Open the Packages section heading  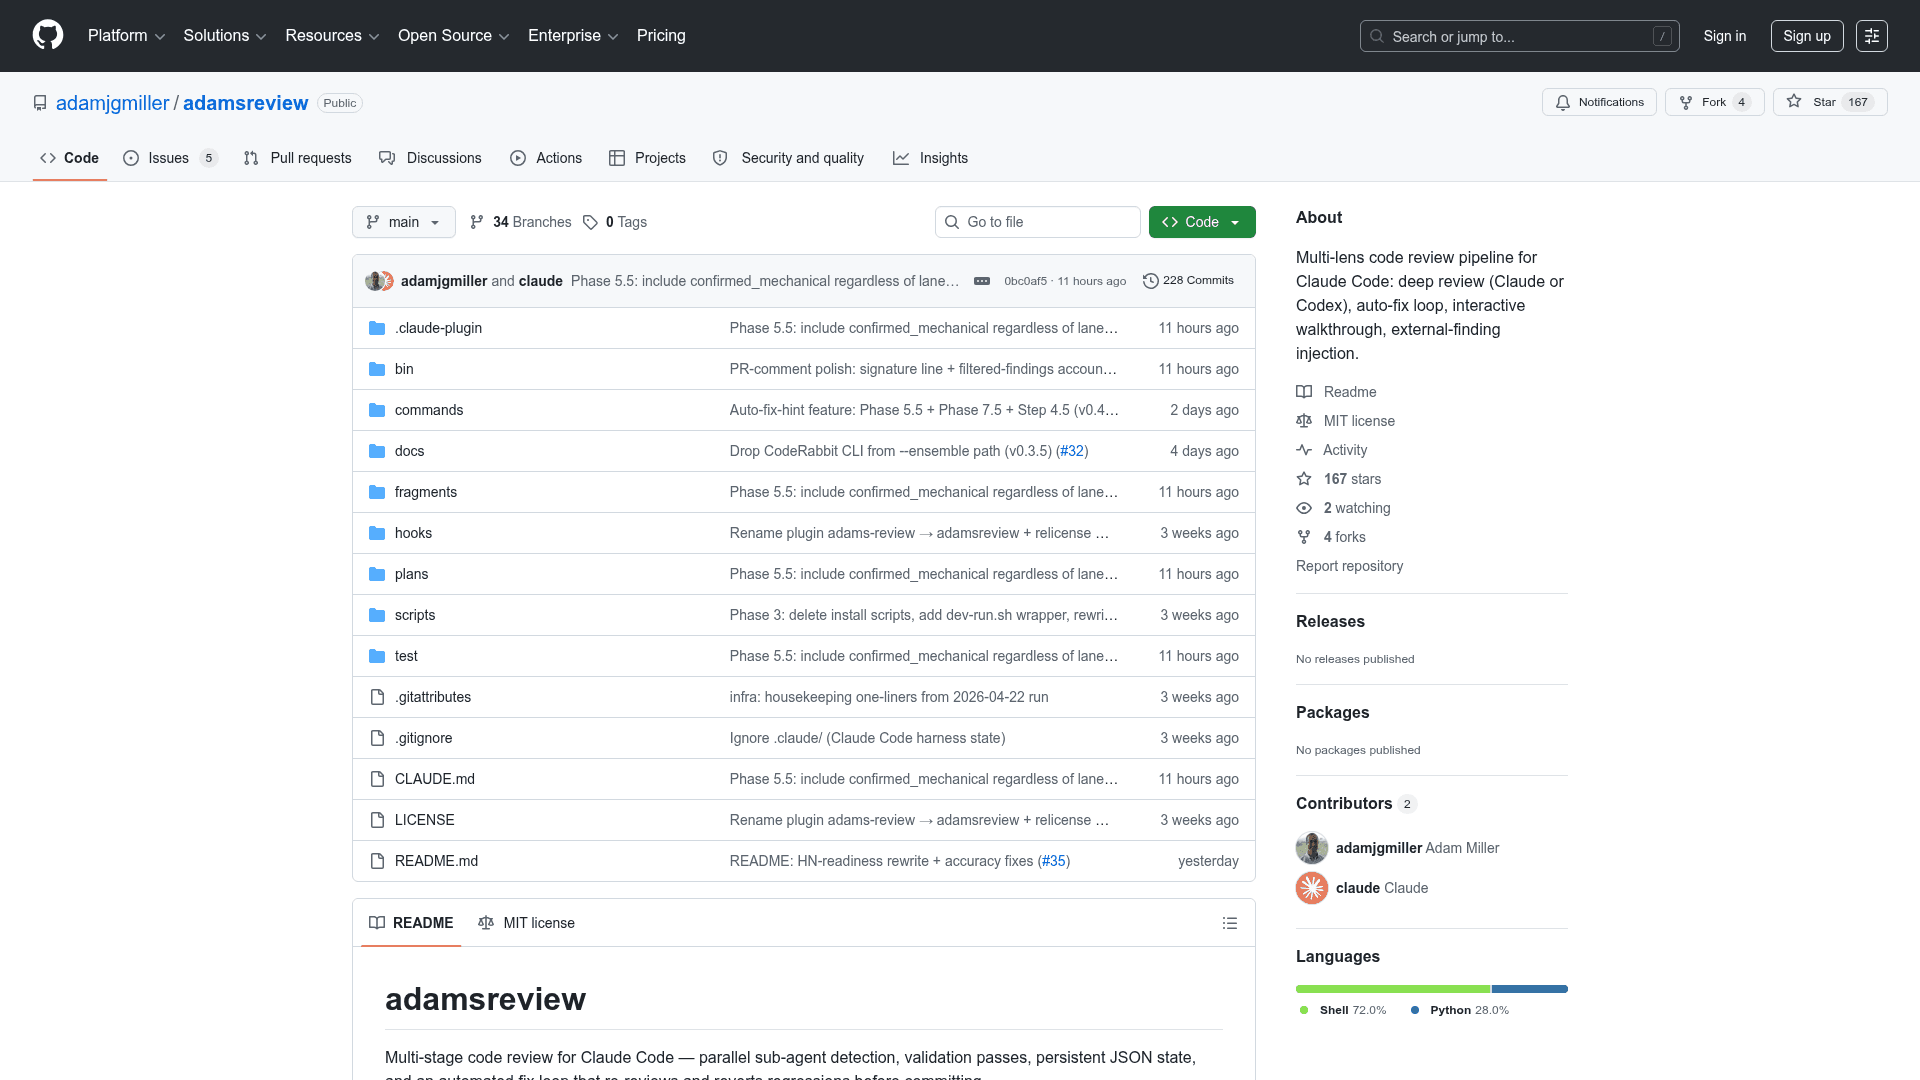pyautogui.click(x=1332, y=712)
